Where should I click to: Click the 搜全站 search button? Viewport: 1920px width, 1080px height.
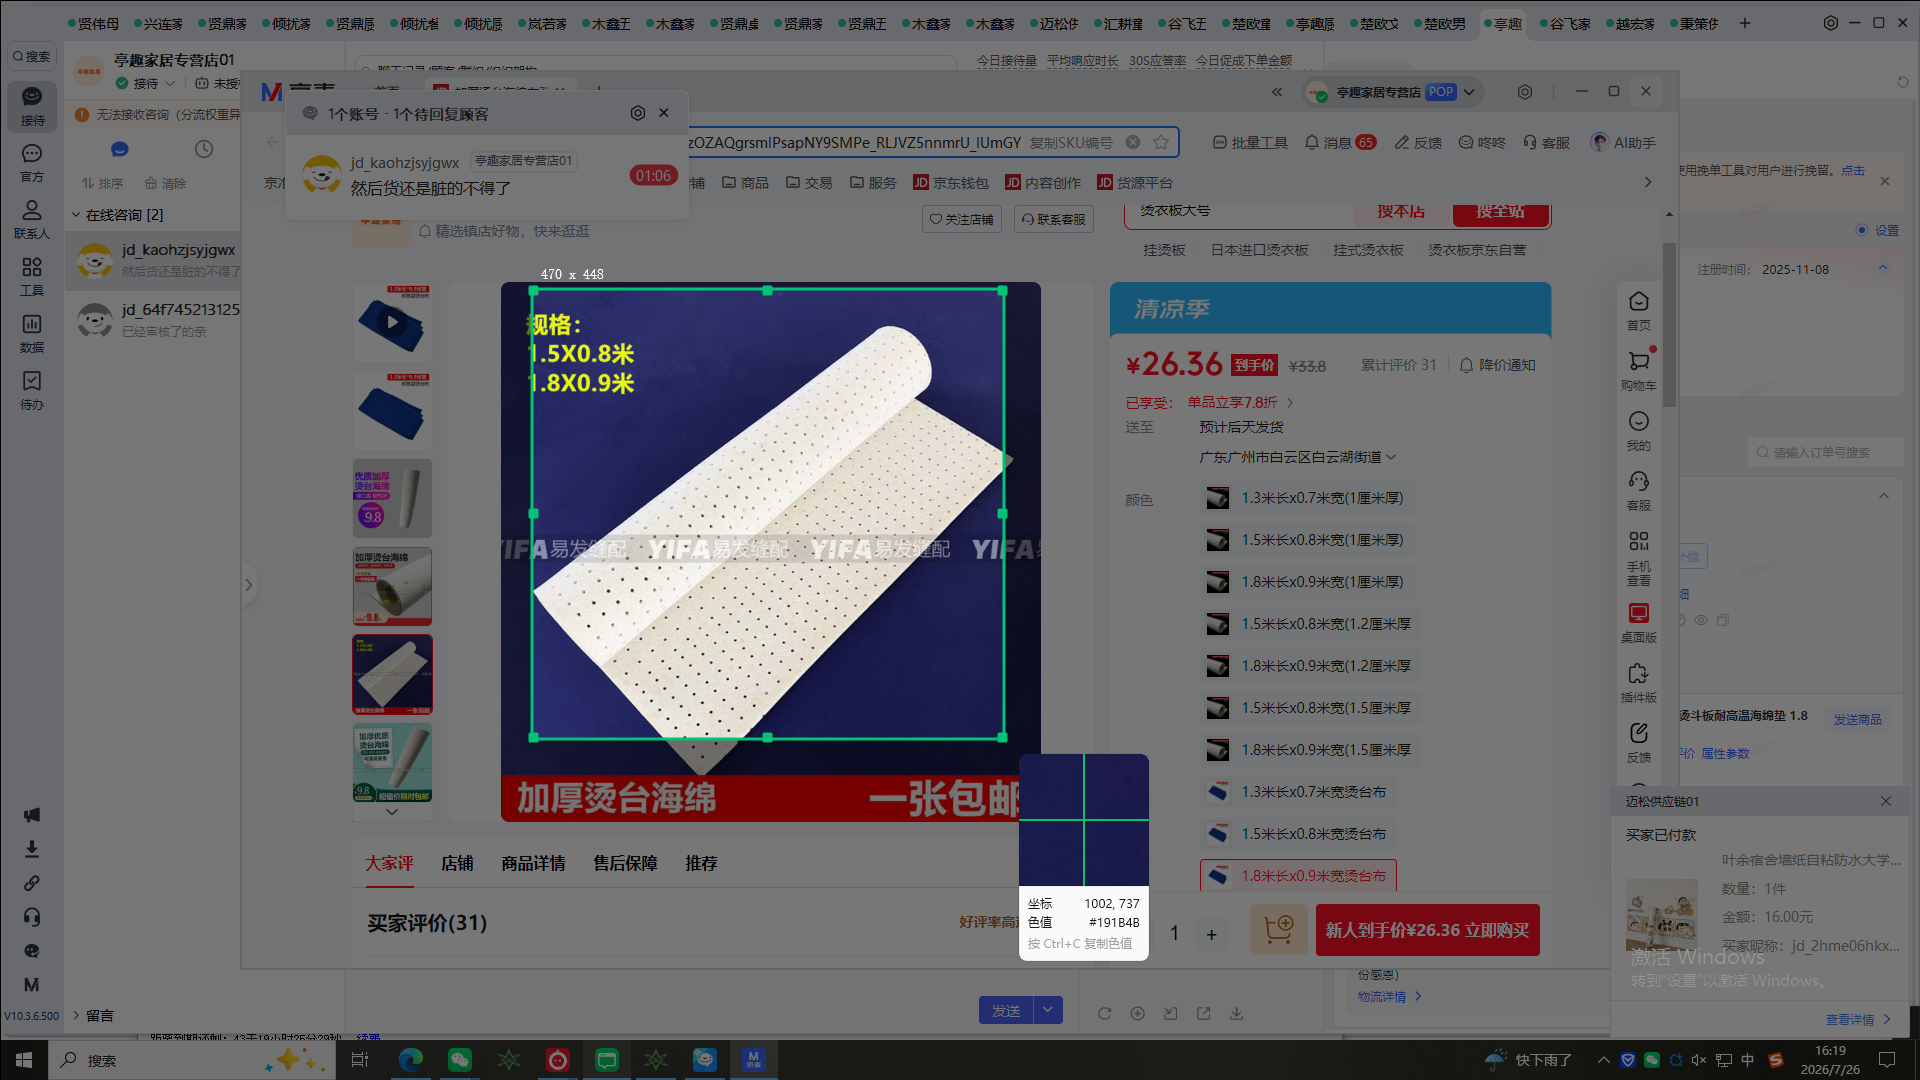(x=1500, y=213)
